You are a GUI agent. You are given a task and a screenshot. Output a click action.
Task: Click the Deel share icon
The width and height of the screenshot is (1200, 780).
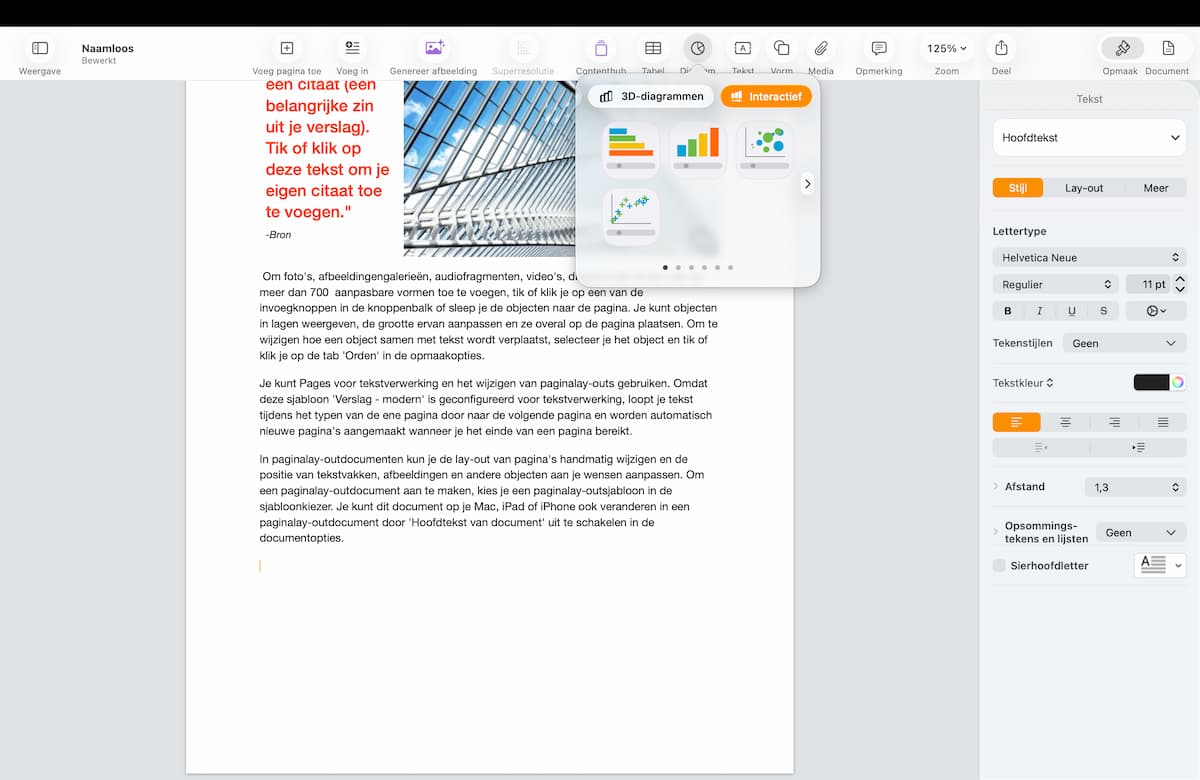click(1001, 48)
